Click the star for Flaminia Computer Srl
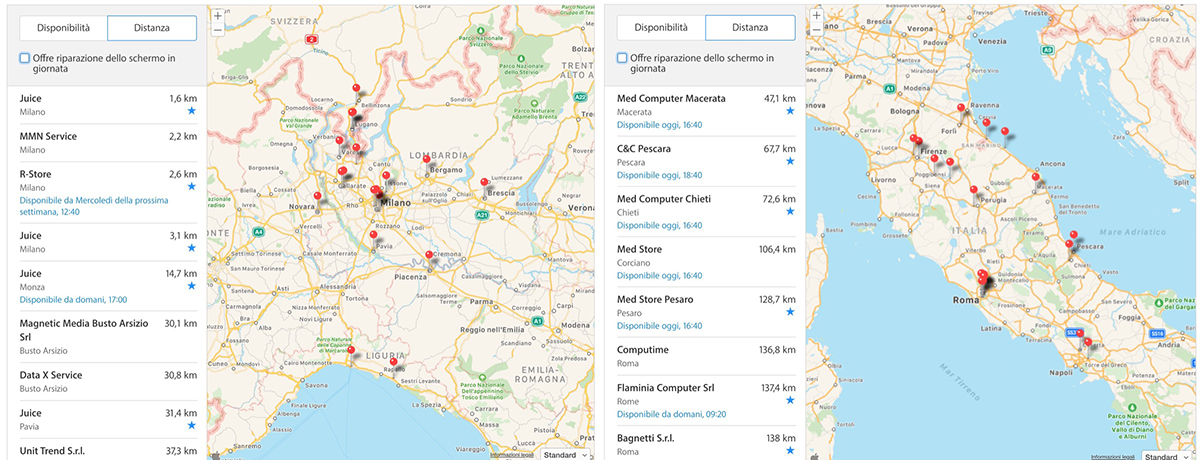Screen dimensions: 1200x460 pos(790,400)
